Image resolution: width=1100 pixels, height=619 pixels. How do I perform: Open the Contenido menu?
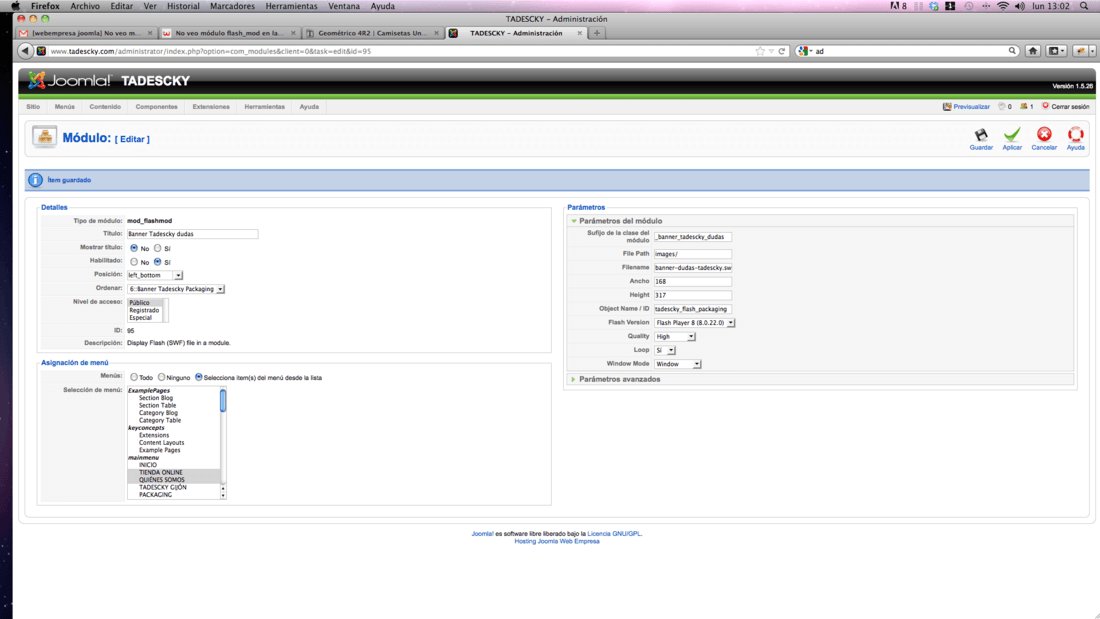(105, 107)
